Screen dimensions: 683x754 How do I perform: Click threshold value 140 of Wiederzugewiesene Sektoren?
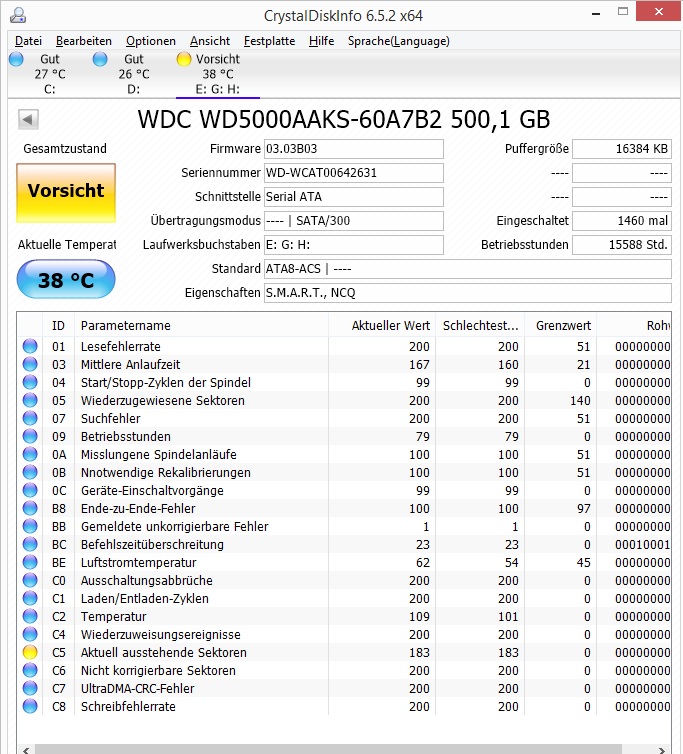click(x=580, y=401)
